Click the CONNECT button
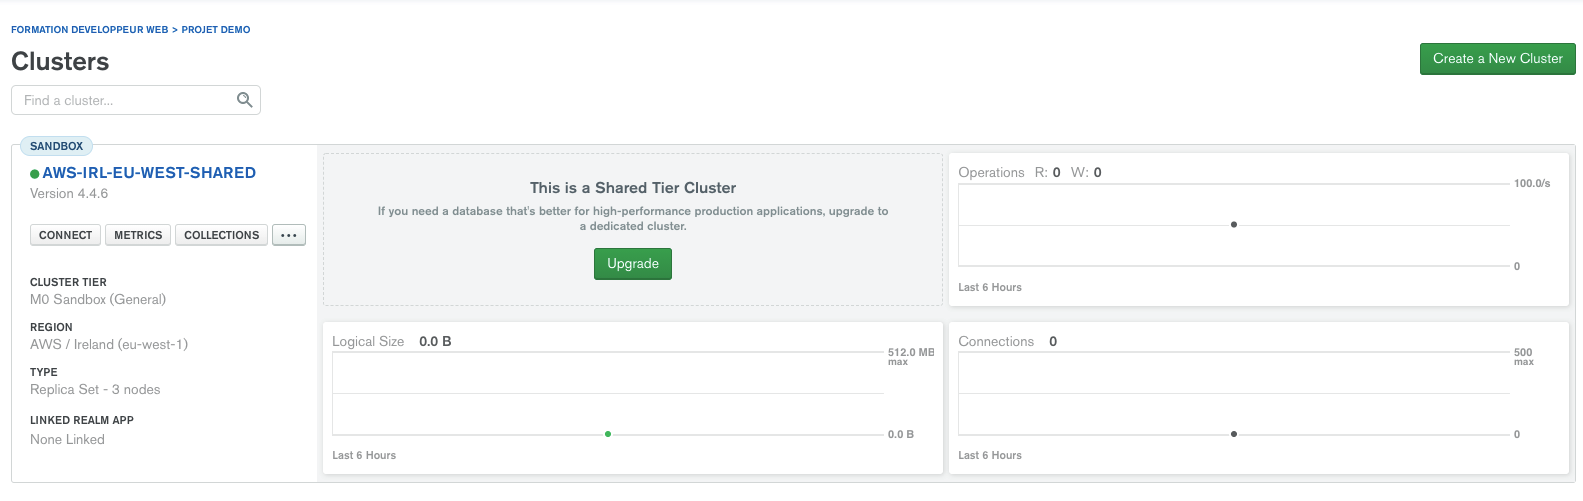The height and width of the screenshot is (501, 1583). (66, 235)
